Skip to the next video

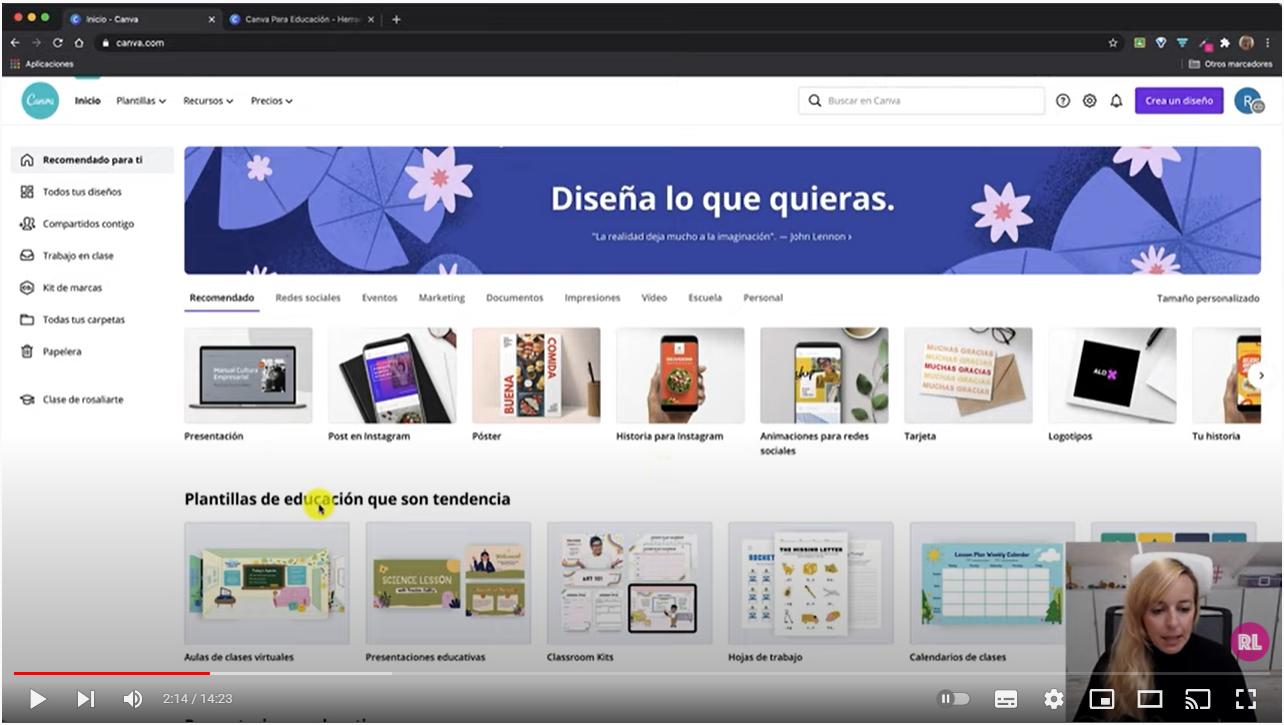86,699
